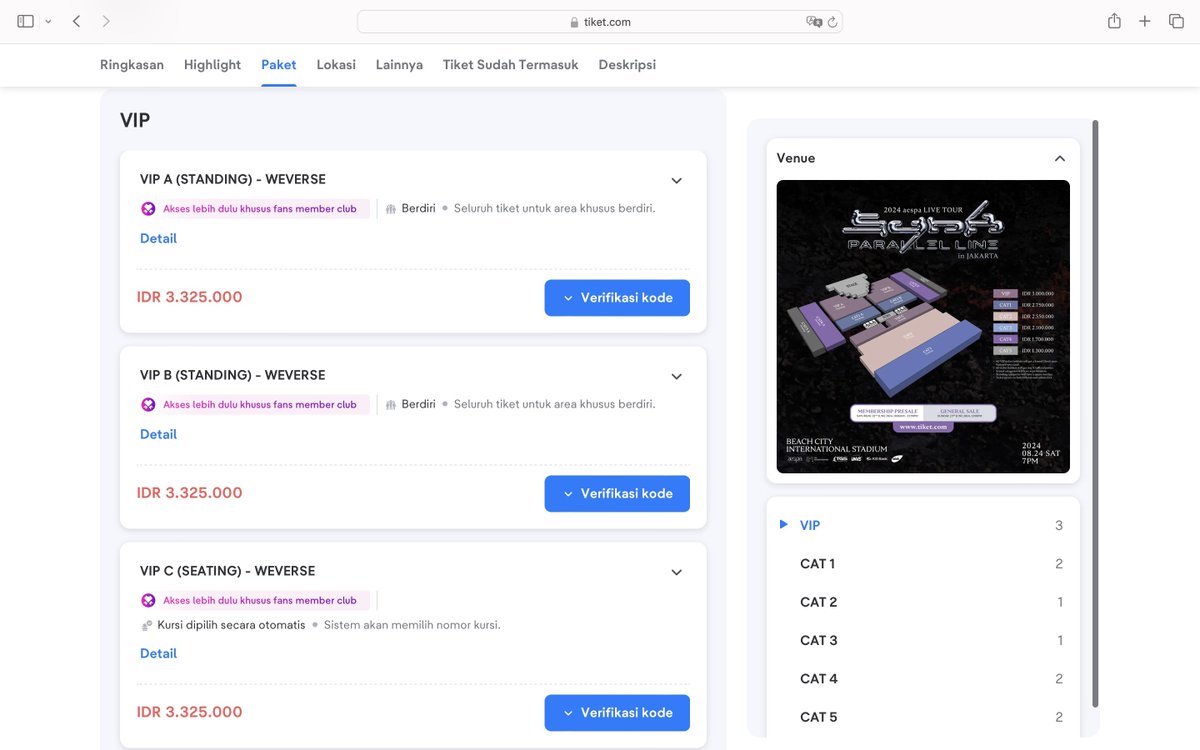
Task: Show the tab overview icon
Action: click(x=1176, y=21)
